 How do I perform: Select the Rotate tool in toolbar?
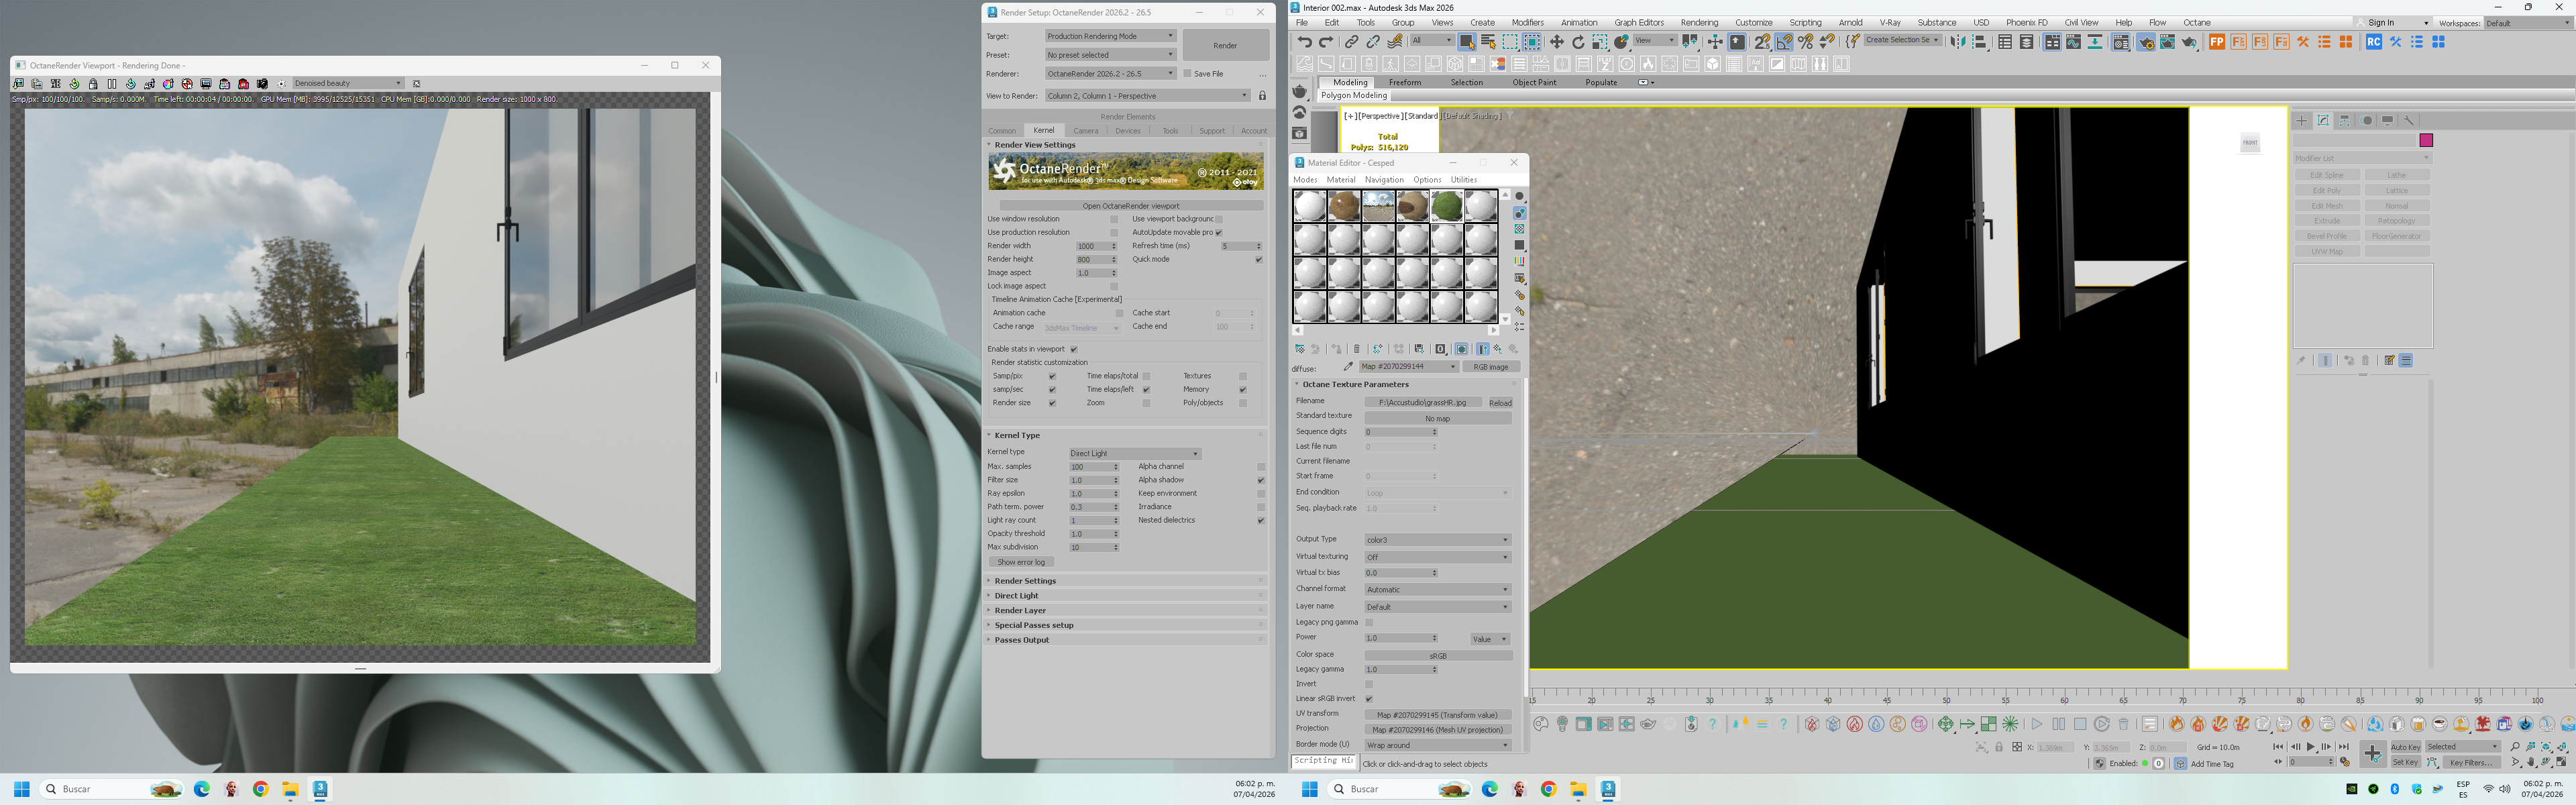click(x=1578, y=42)
